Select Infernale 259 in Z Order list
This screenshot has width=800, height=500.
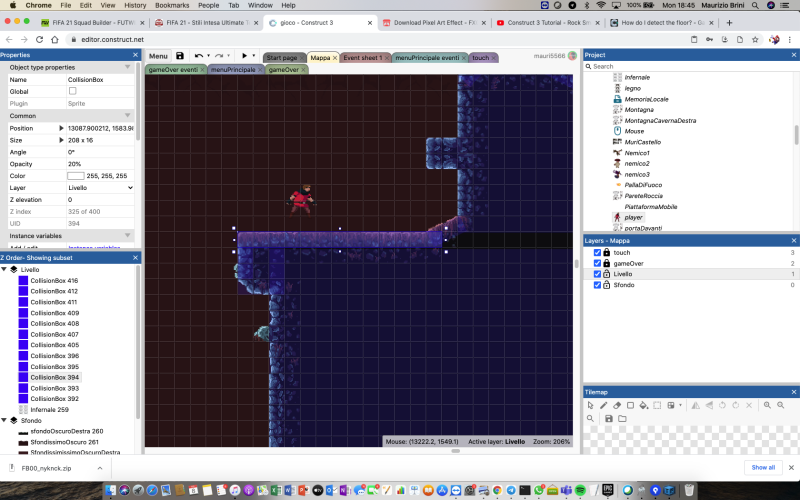coord(49,410)
